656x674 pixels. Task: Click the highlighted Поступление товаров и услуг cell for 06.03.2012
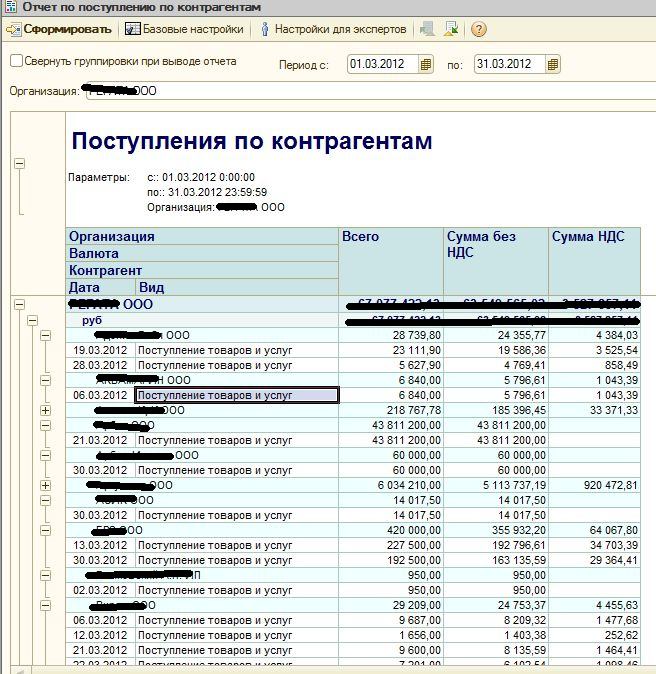click(237, 395)
